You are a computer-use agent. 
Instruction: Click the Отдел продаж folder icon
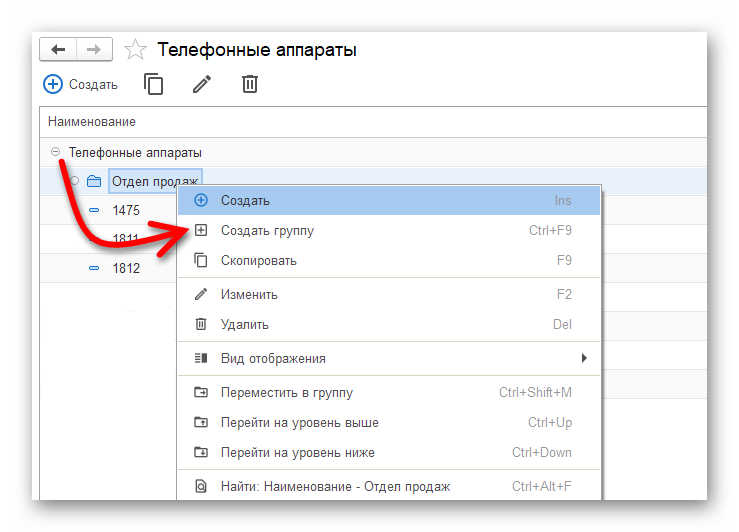94,181
